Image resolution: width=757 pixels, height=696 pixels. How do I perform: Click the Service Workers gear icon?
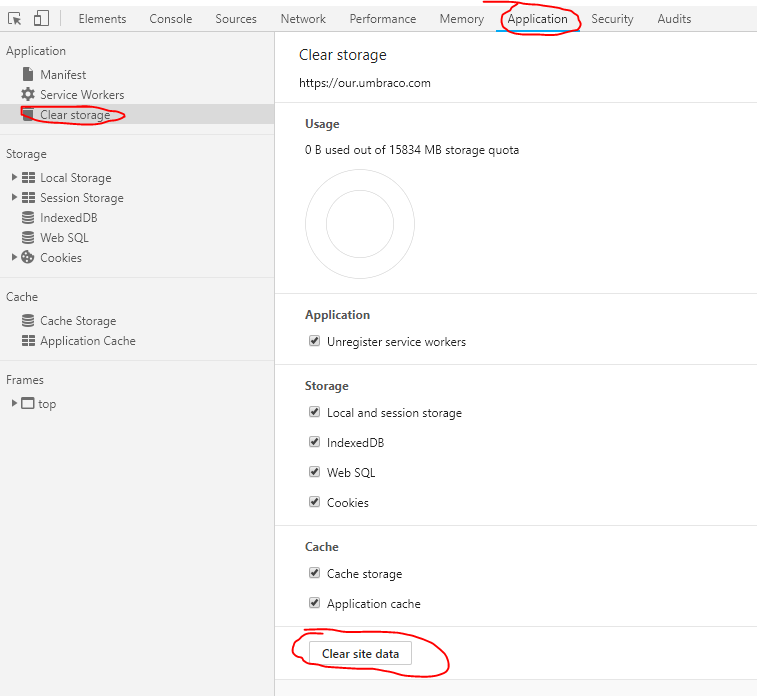click(x=28, y=95)
